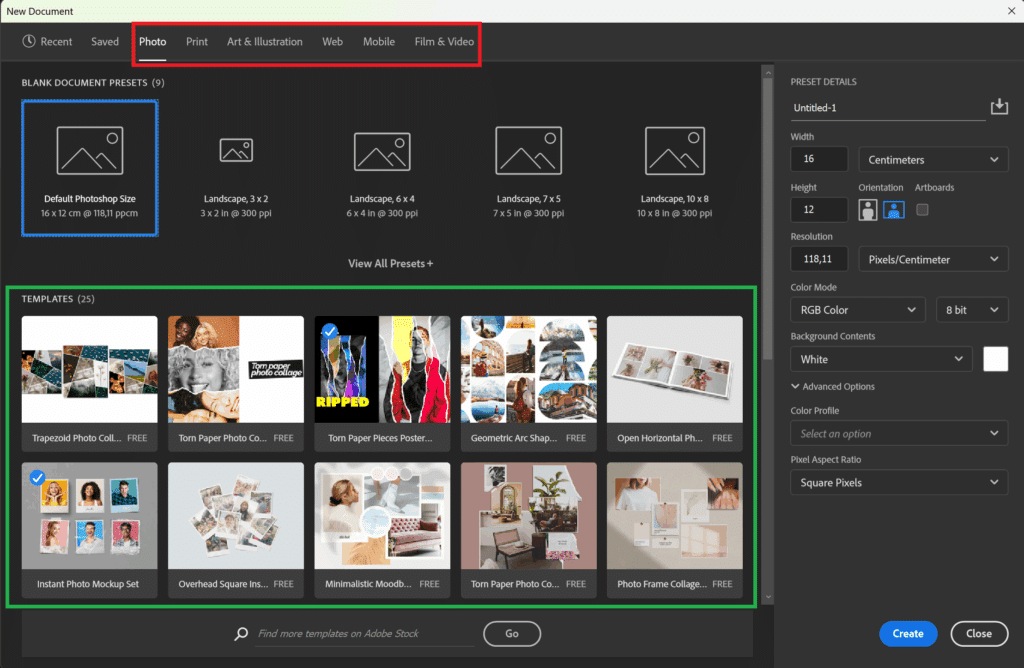Choose the Landscape, 3 x 2 preset icon

236,151
